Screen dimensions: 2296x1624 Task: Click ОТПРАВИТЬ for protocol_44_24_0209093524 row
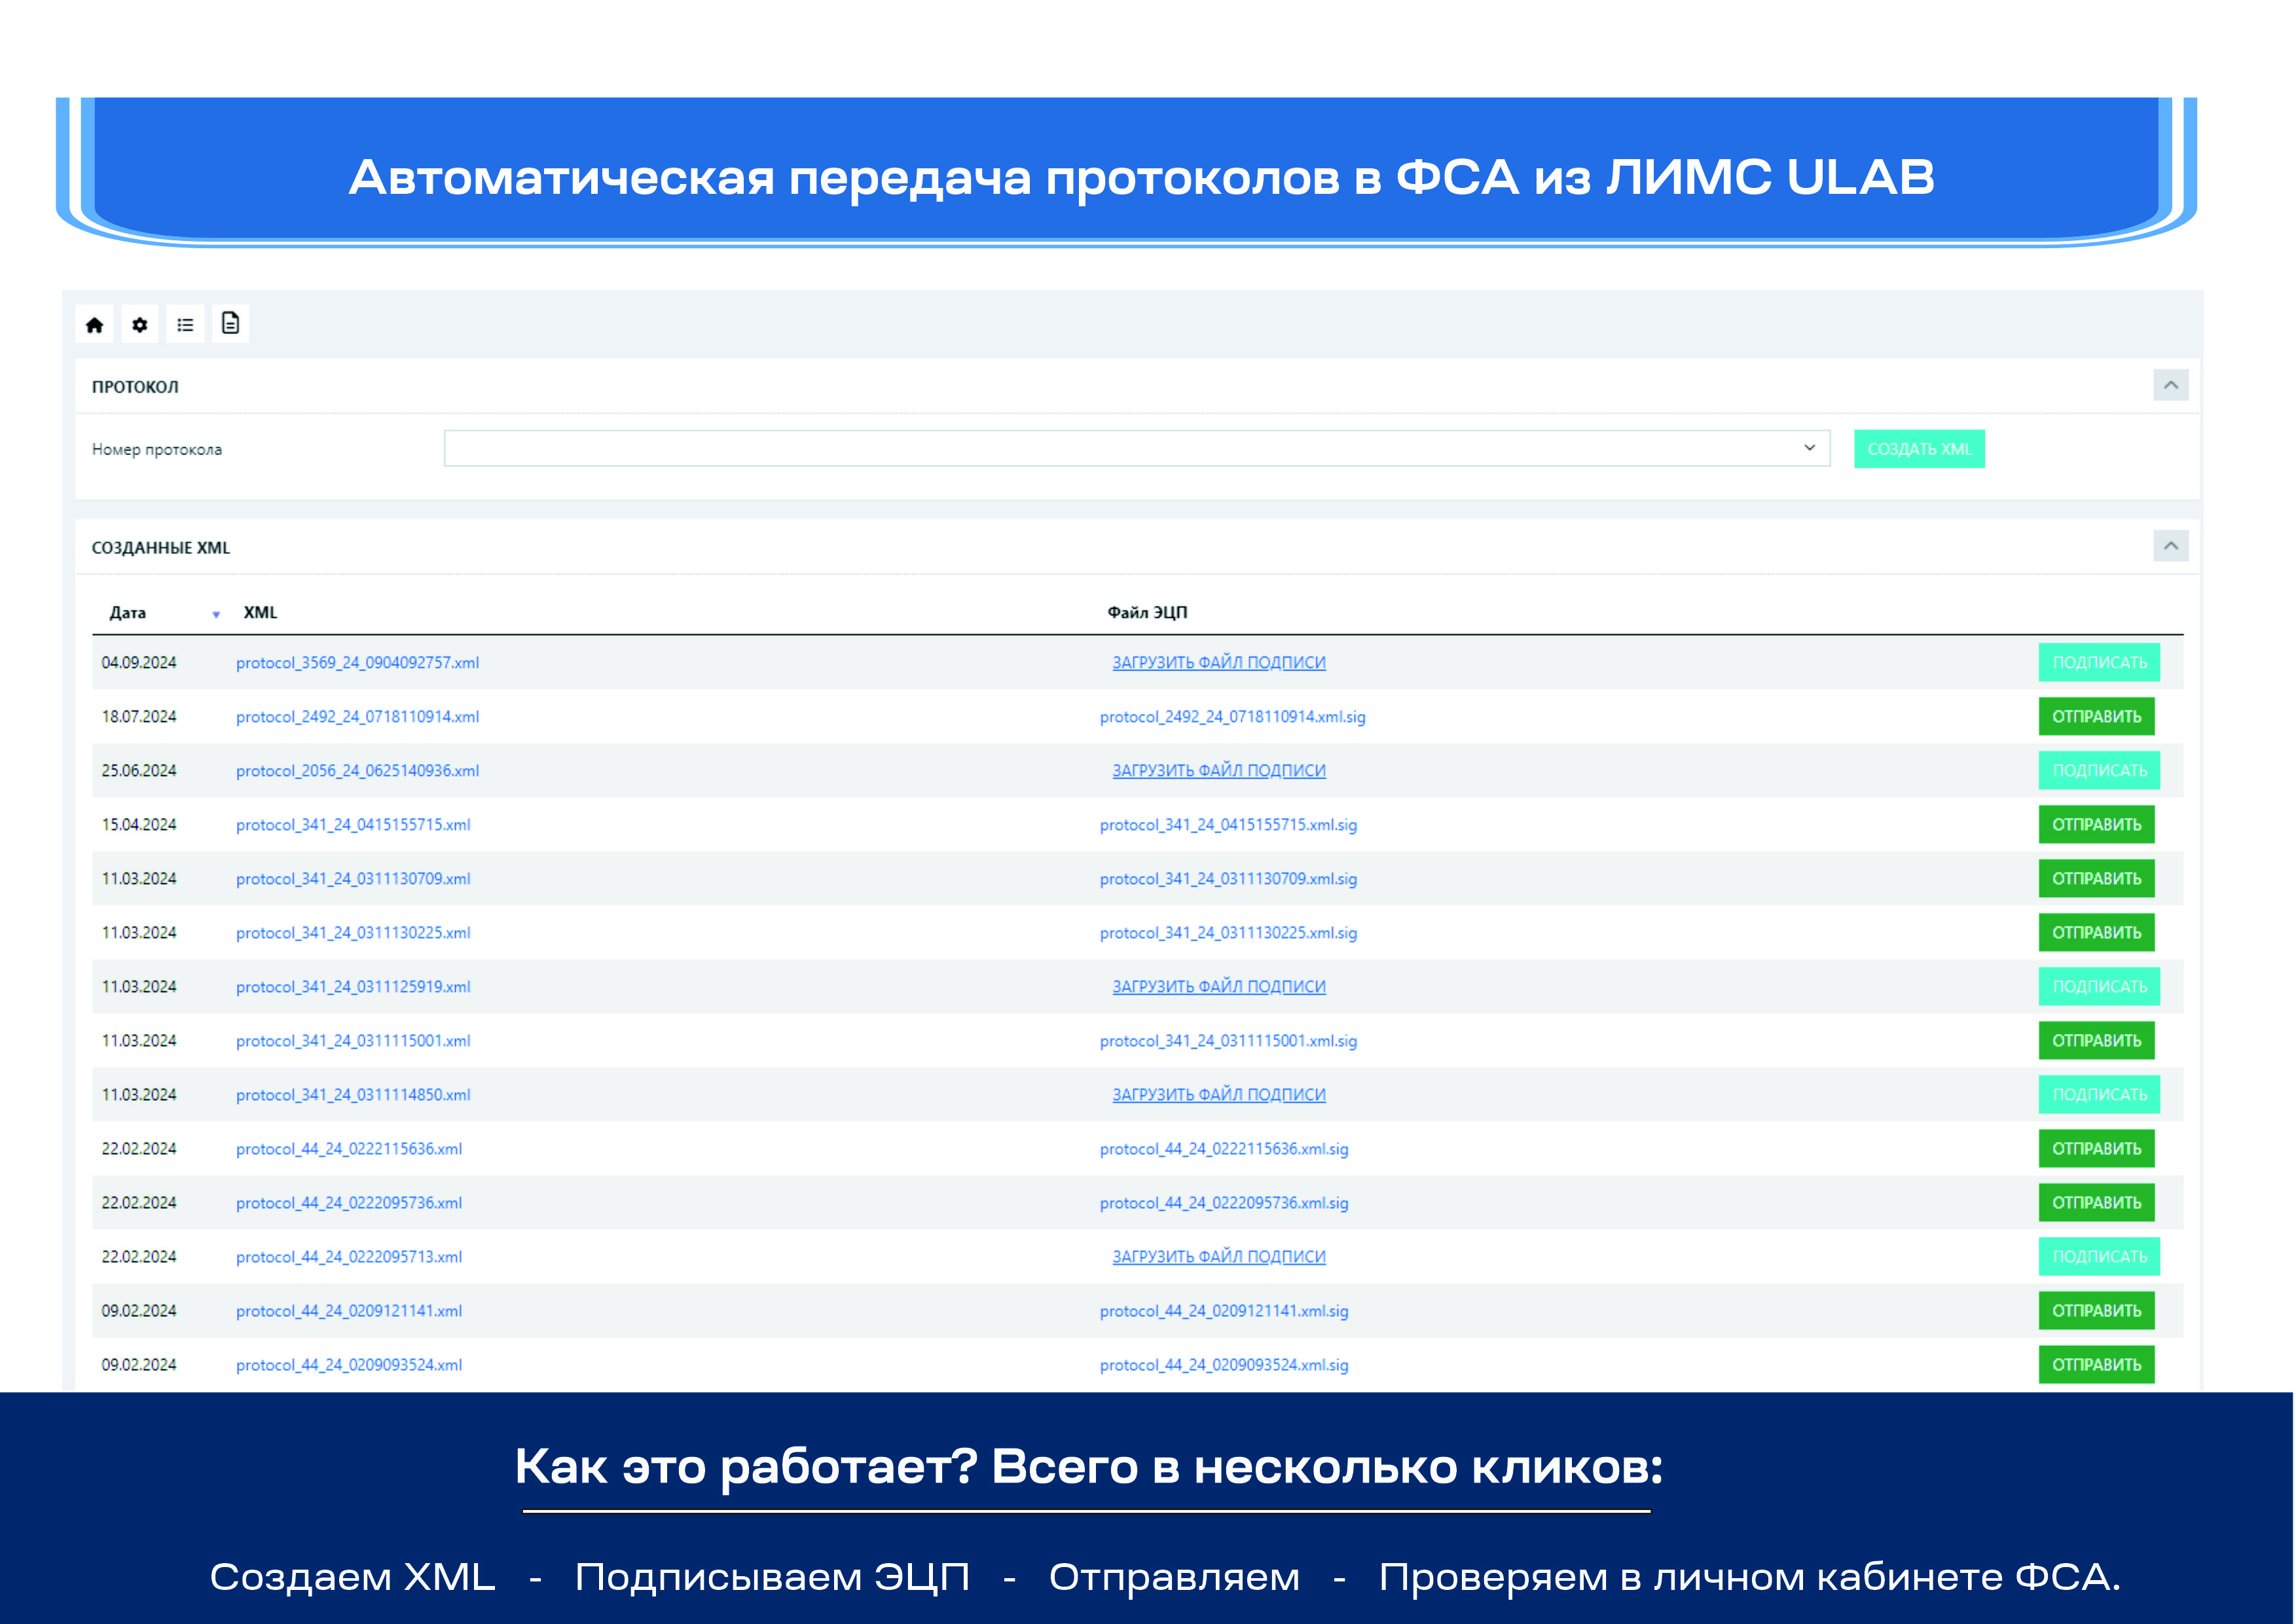(2096, 1364)
